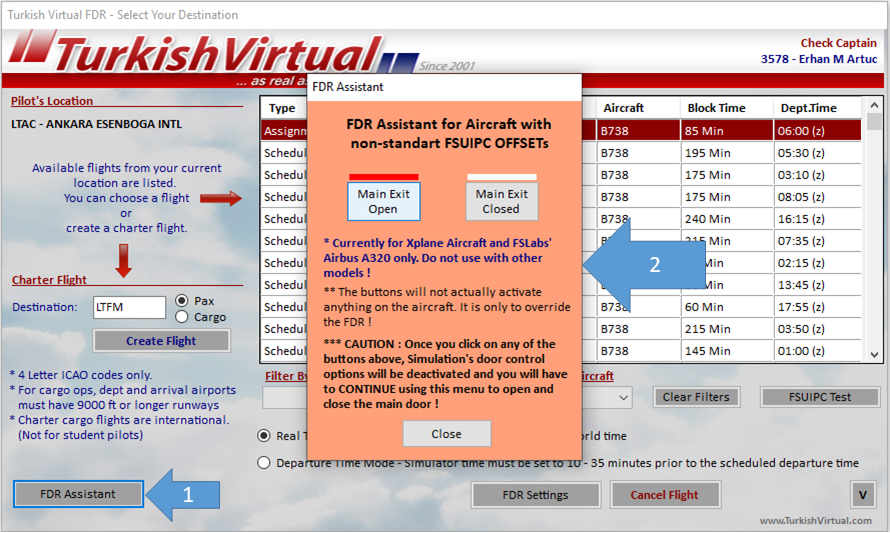Click the Type column header
The height and width of the screenshot is (533, 890).
point(282,108)
